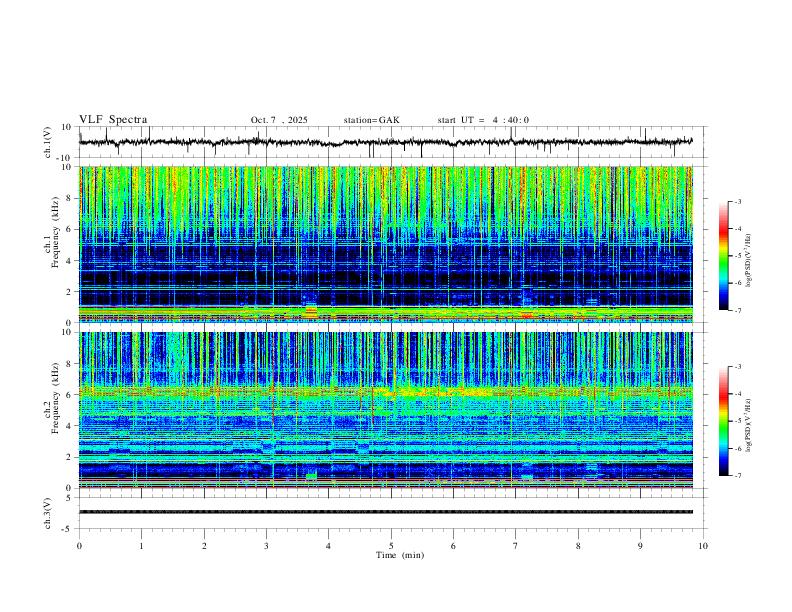Click the 'station=GAK' header label
The height and width of the screenshot is (612, 792).
coord(371,120)
